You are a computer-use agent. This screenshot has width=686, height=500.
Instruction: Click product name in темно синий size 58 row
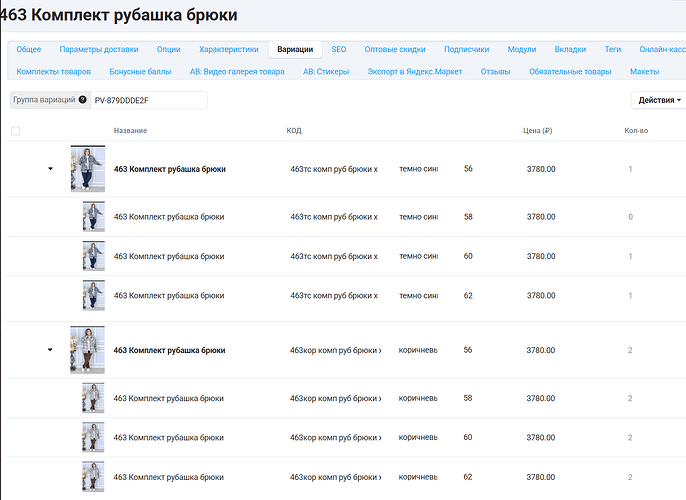pos(169,216)
